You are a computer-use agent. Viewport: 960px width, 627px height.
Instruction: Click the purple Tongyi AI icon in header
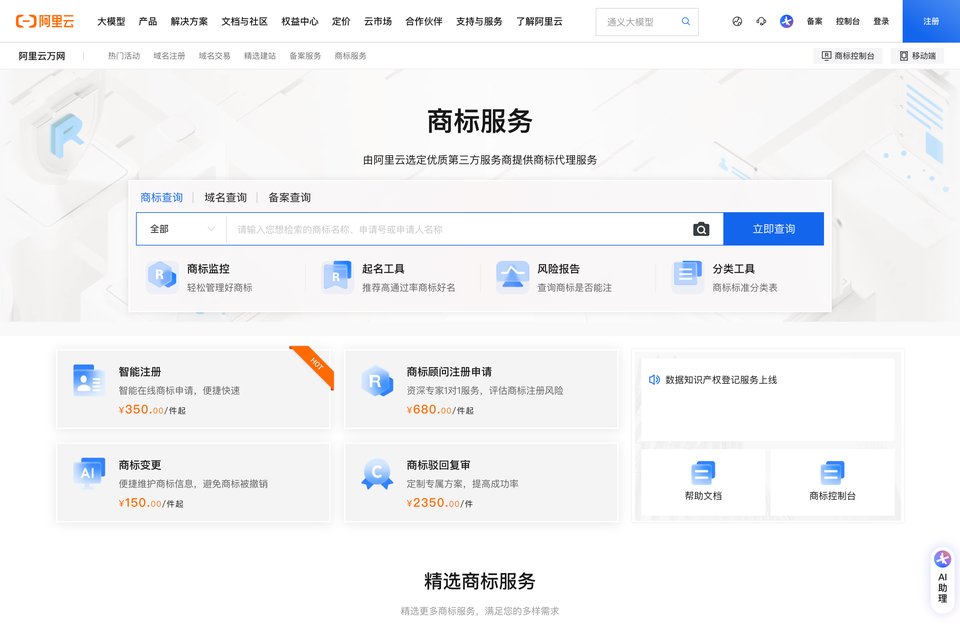point(787,21)
